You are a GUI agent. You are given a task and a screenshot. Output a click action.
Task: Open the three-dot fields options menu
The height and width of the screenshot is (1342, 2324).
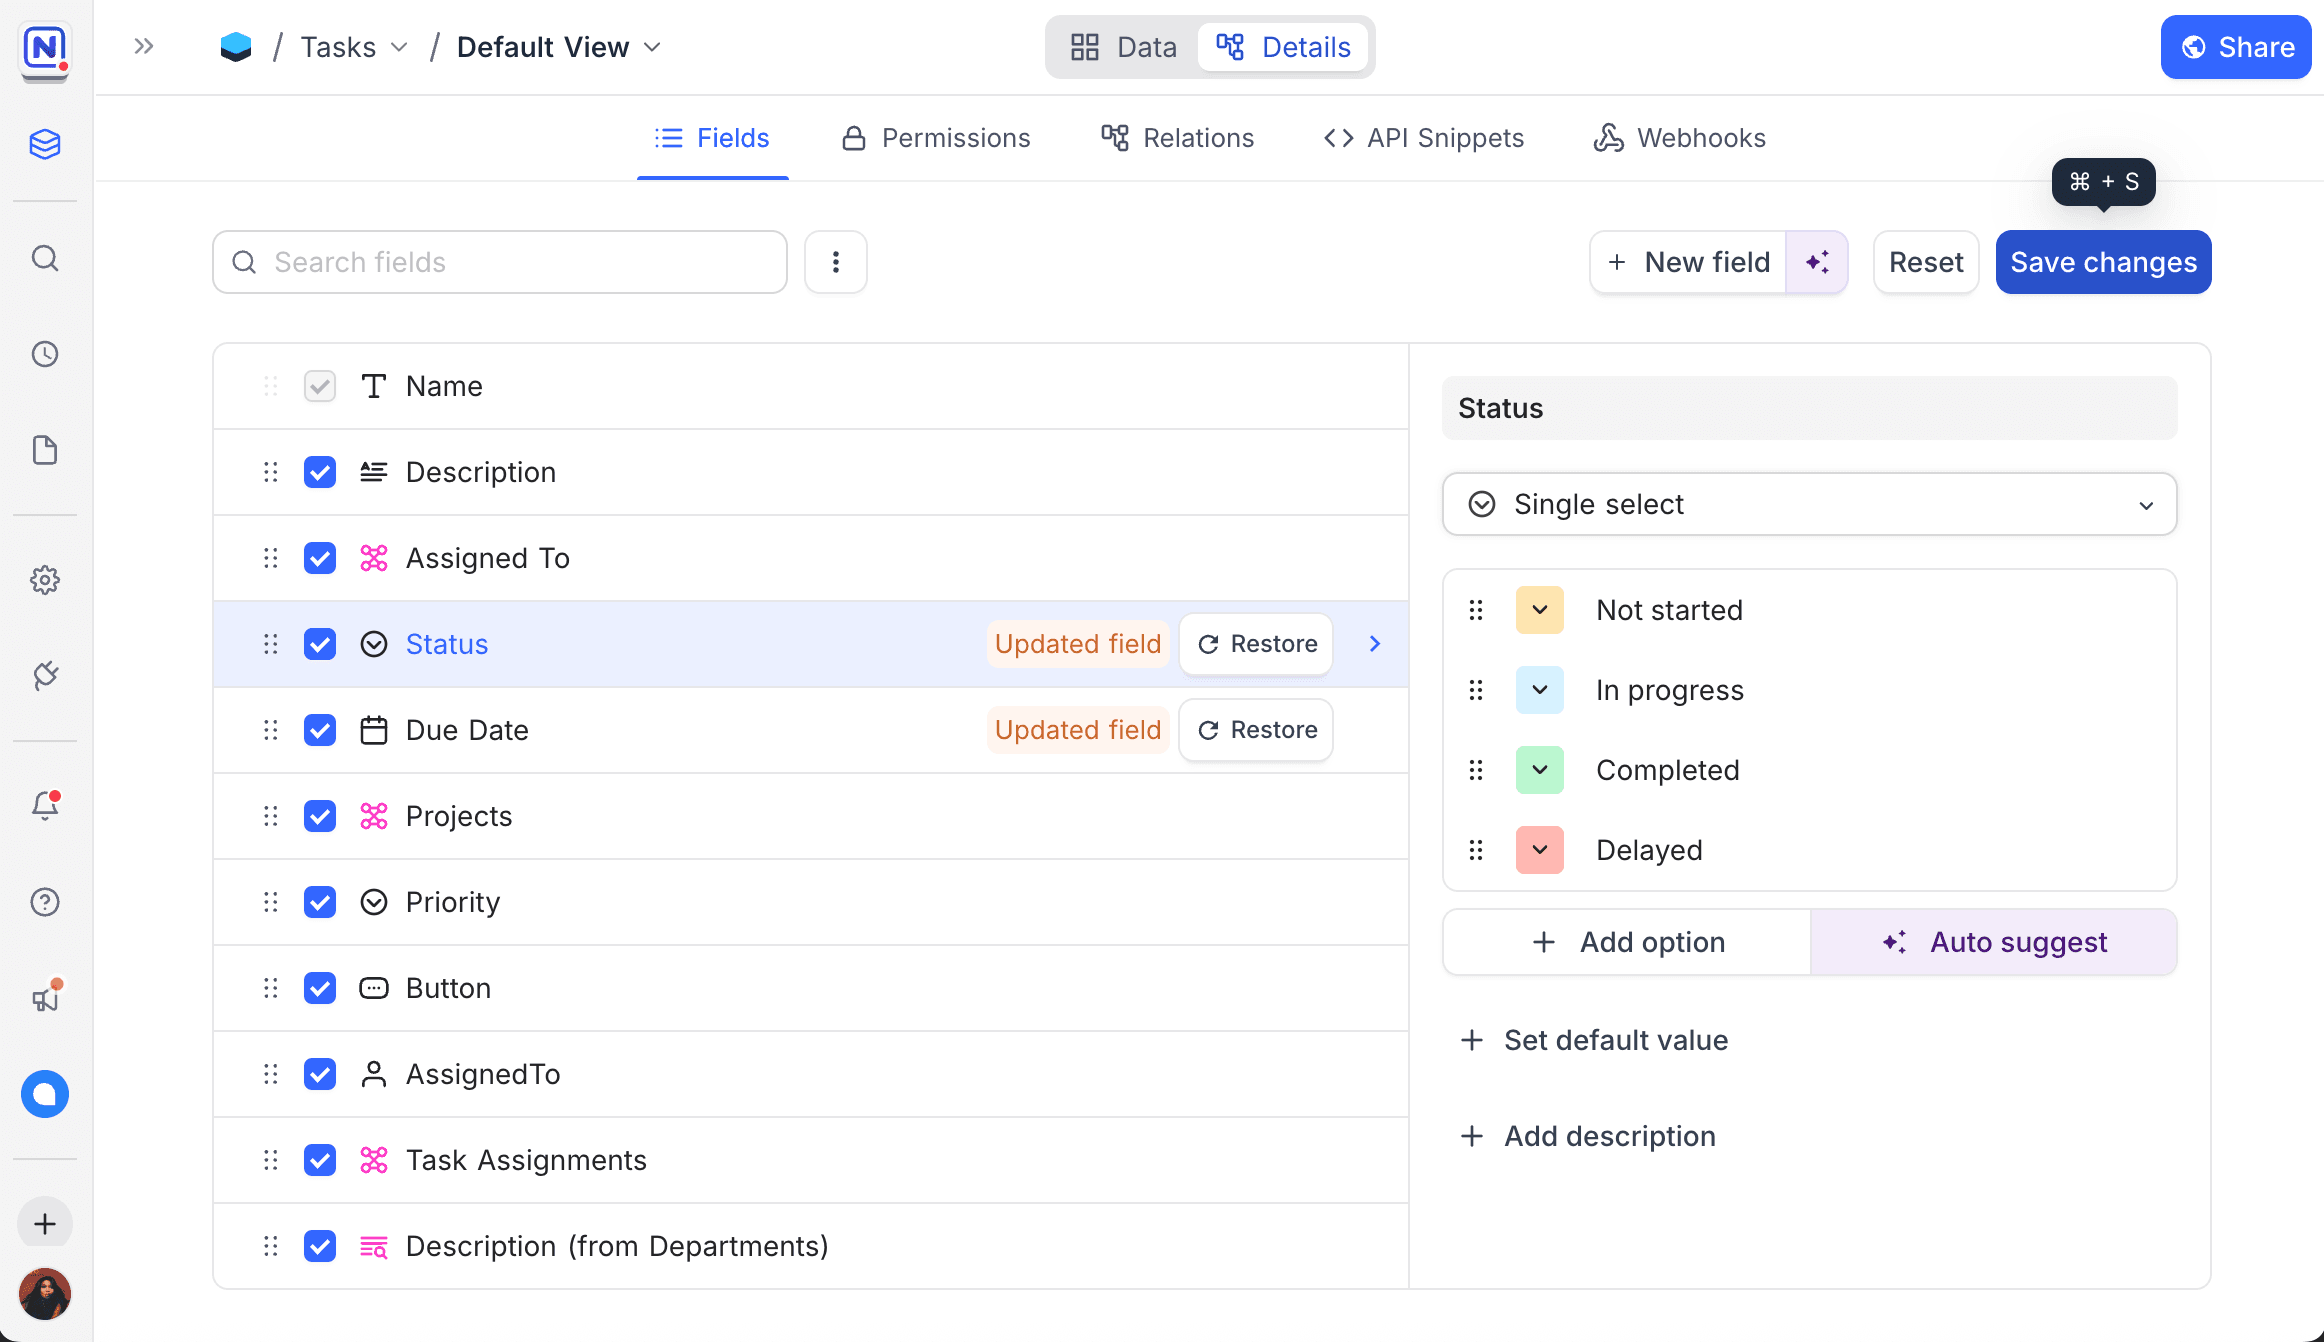[x=836, y=262]
